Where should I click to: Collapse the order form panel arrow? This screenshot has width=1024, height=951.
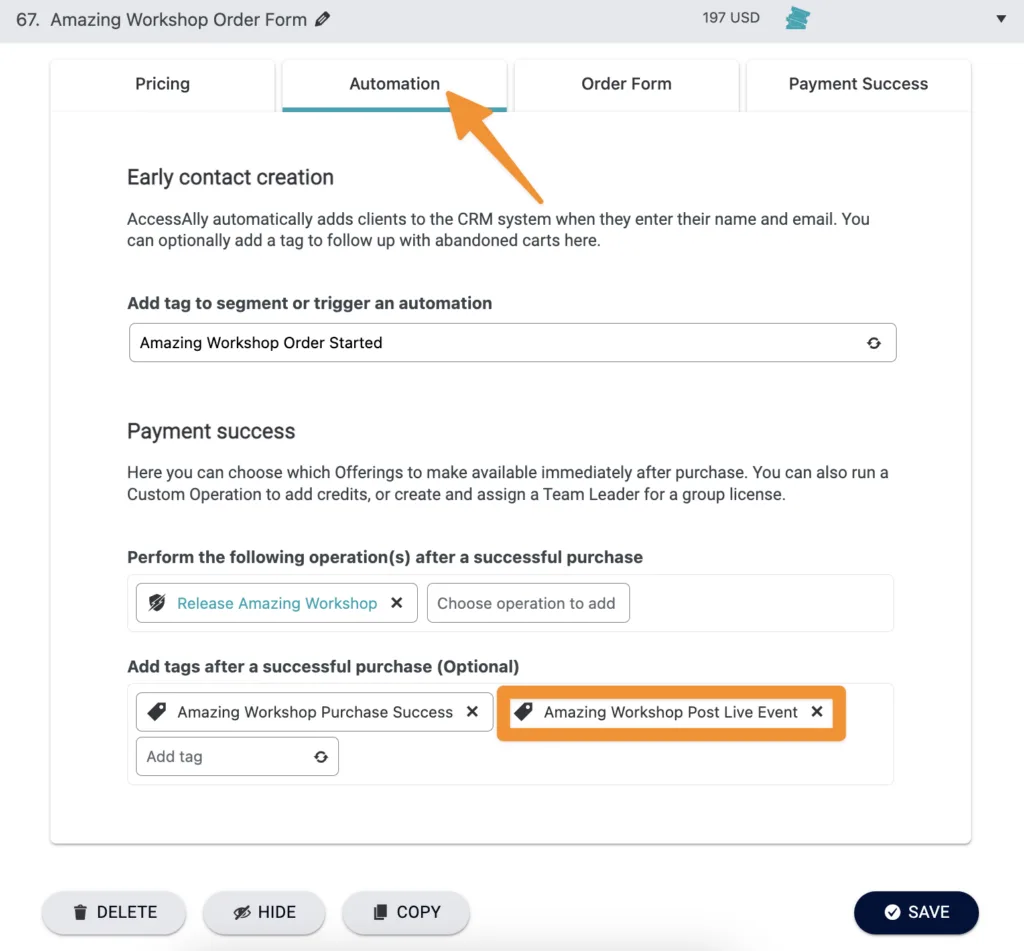point(1001,19)
